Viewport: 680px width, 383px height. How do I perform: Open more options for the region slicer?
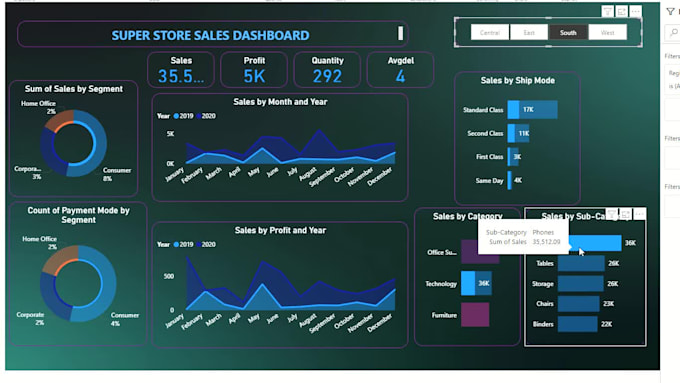pos(635,12)
